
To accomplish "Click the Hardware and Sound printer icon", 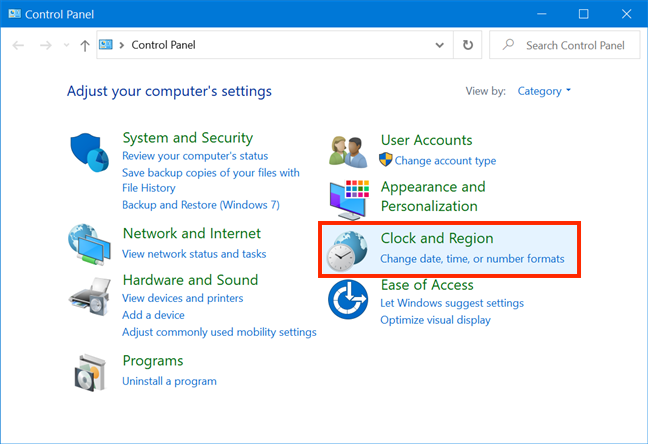I will pos(90,296).
